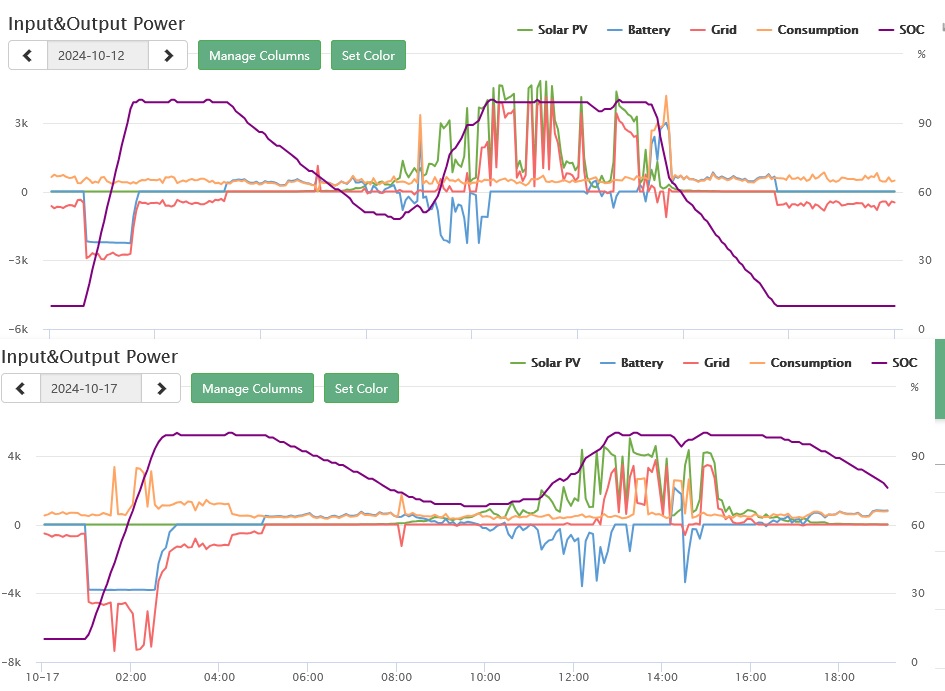Toggle SOC series in the 2024-10-12 chart legend

point(904,30)
